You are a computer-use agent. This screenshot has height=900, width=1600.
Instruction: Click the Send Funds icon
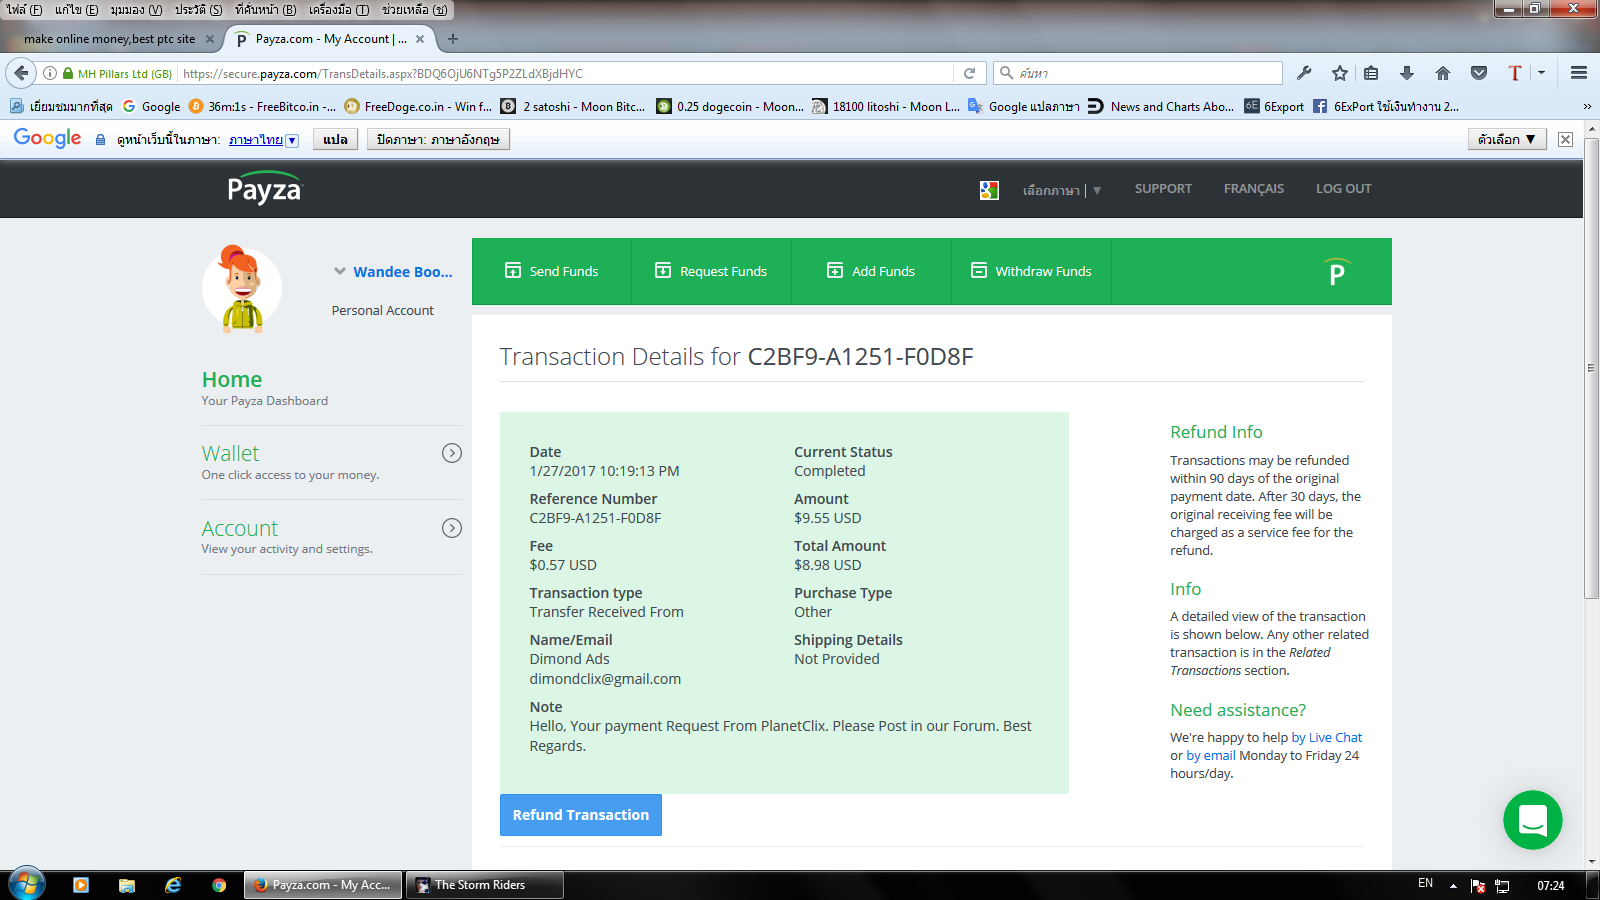[x=513, y=270]
